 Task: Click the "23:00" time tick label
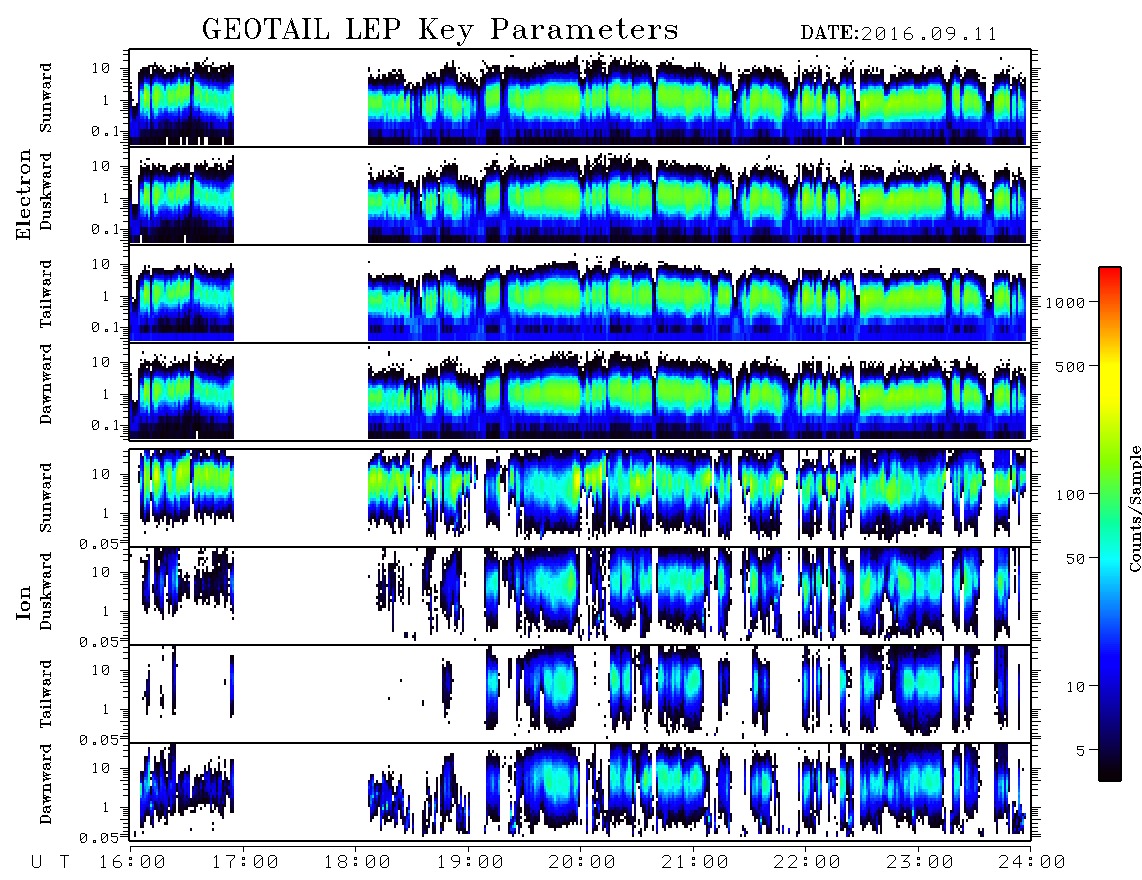pyautogui.click(x=920, y=863)
